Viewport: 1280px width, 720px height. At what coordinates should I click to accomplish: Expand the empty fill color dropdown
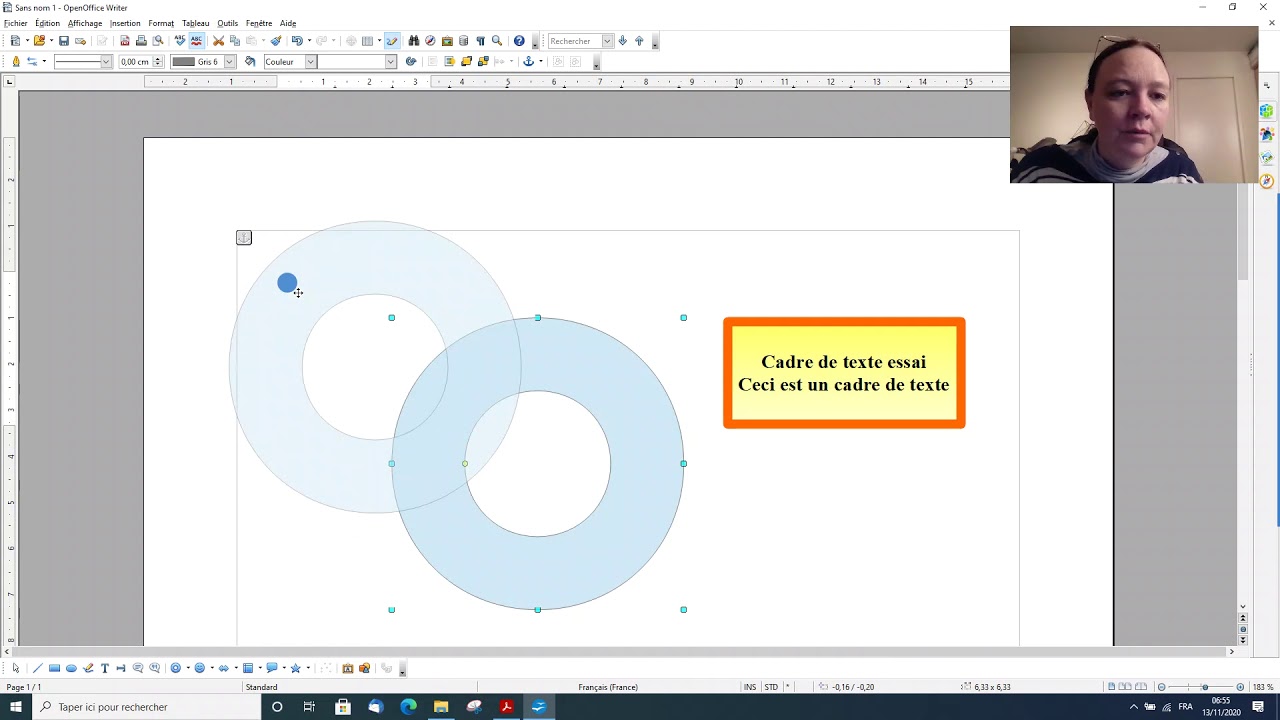[391, 61]
